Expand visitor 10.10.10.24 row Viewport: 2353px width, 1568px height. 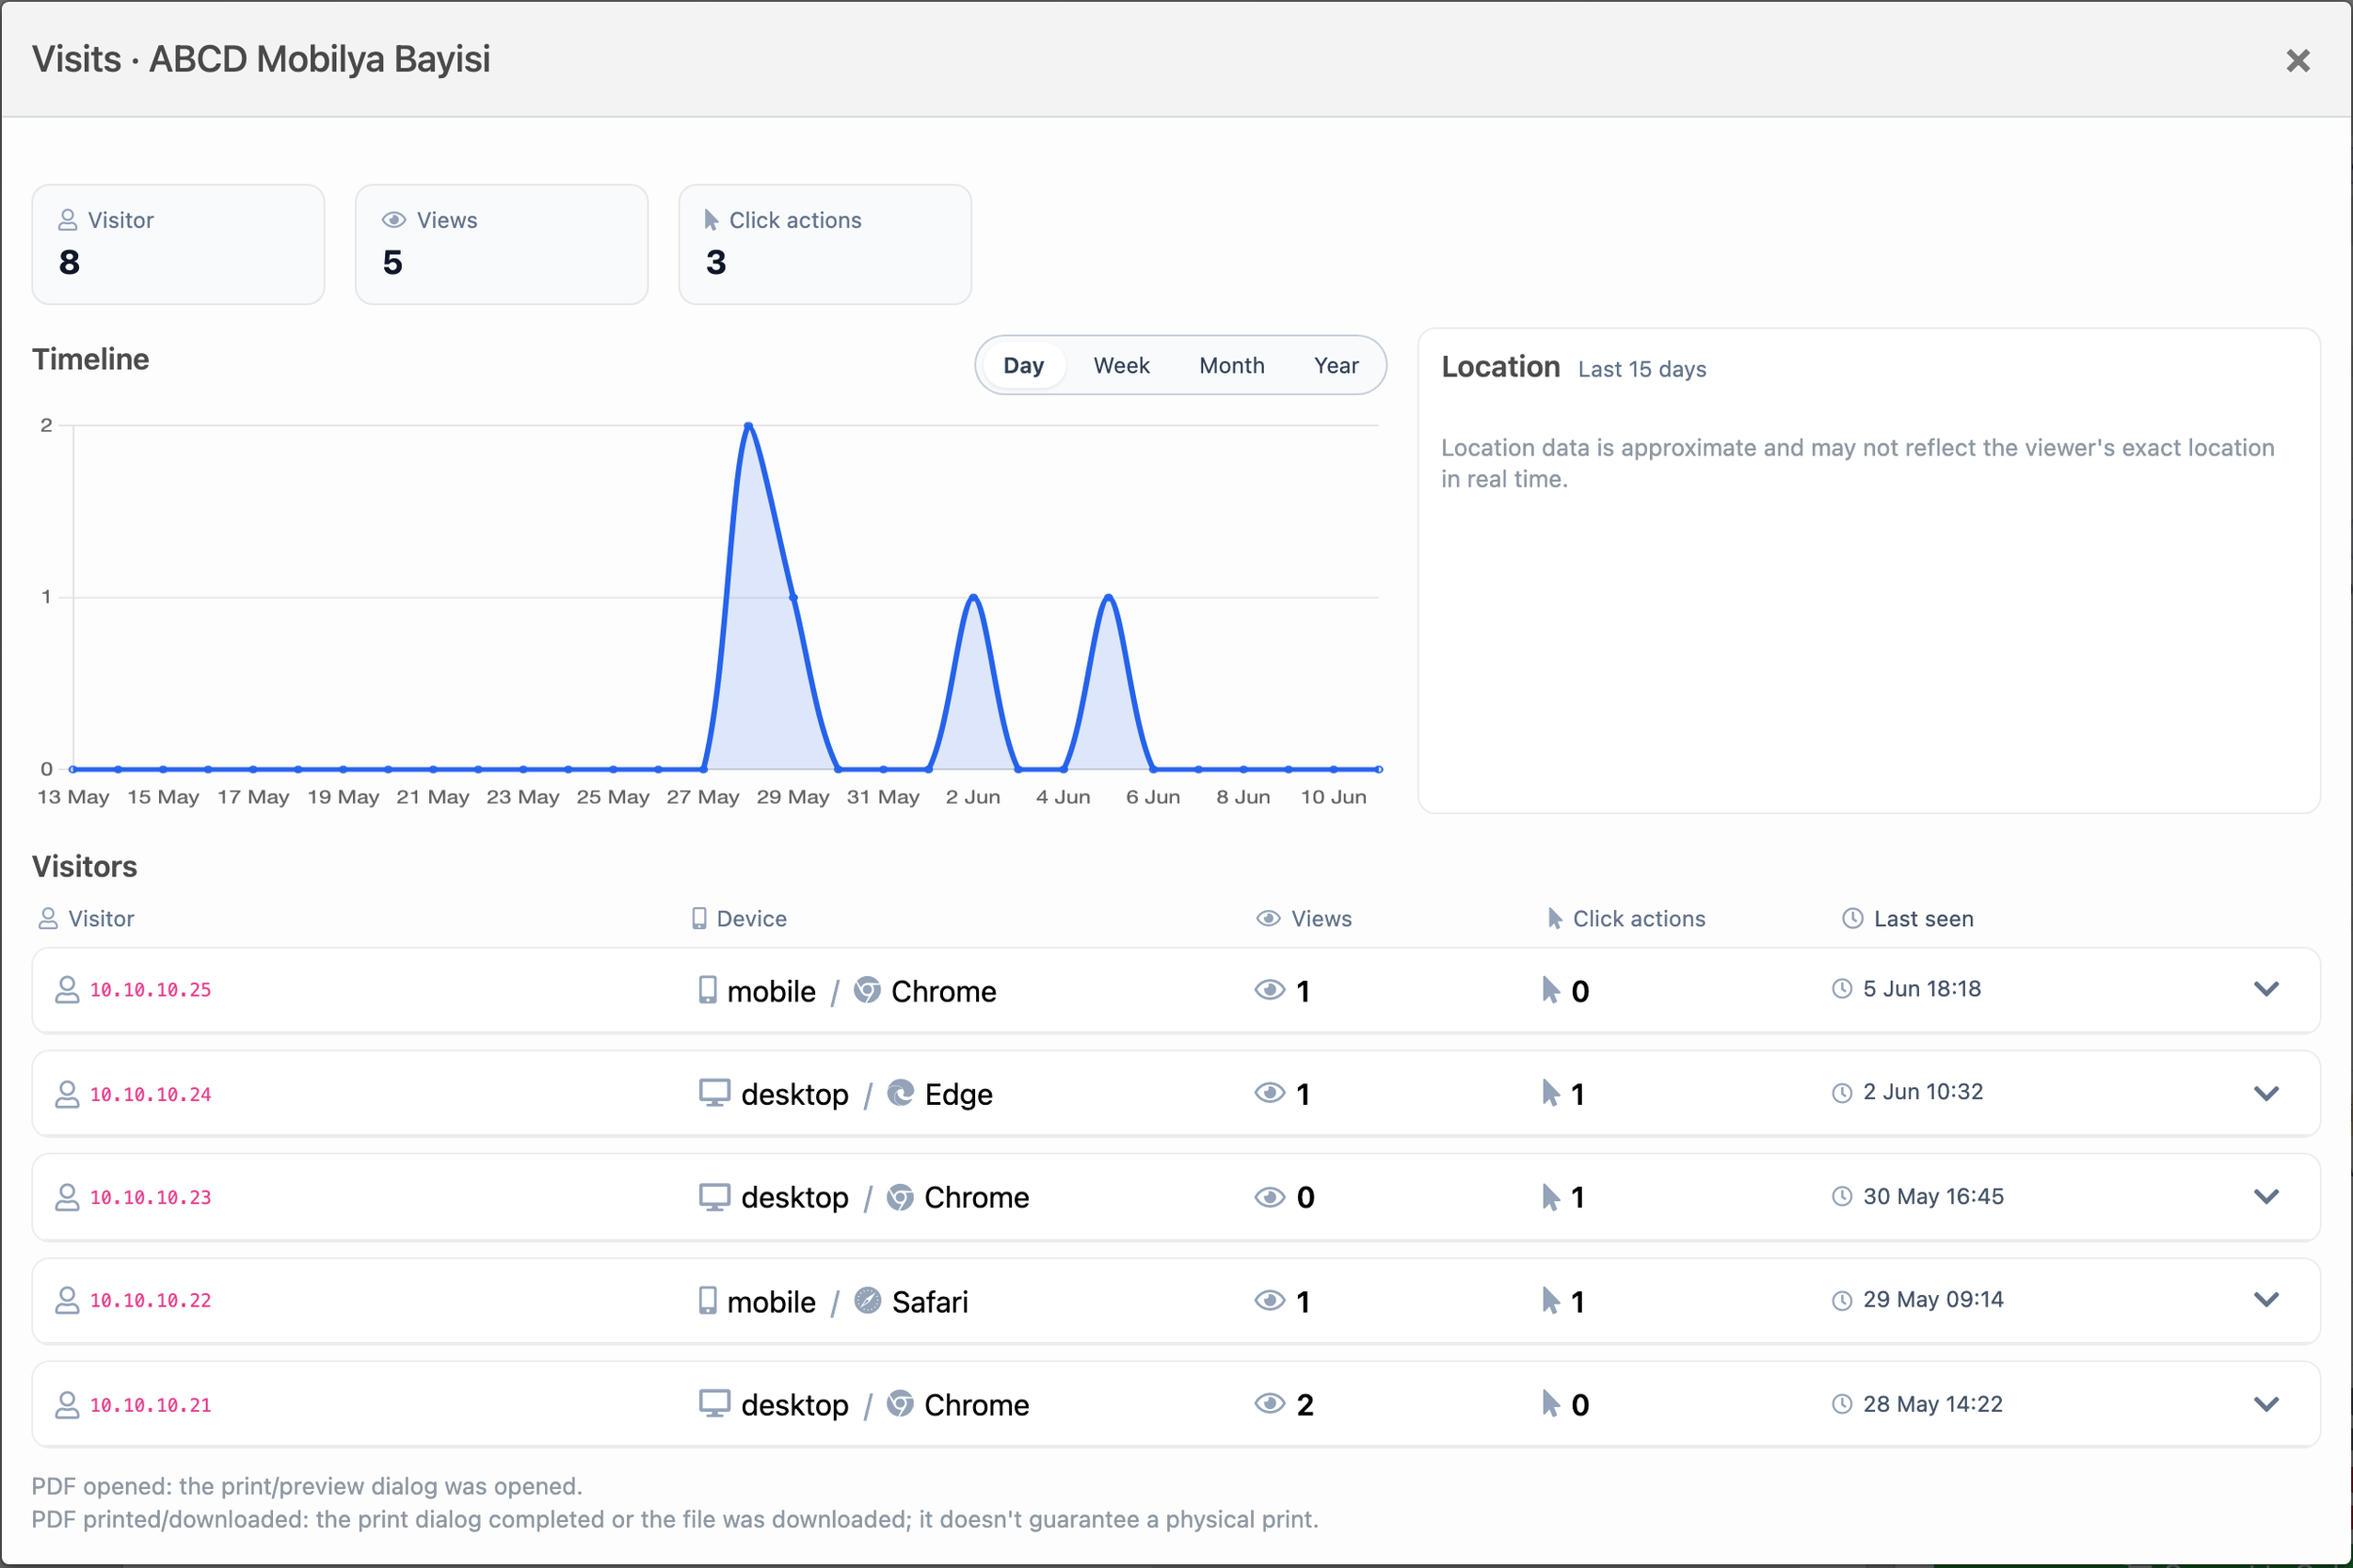coord(2266,1093)
